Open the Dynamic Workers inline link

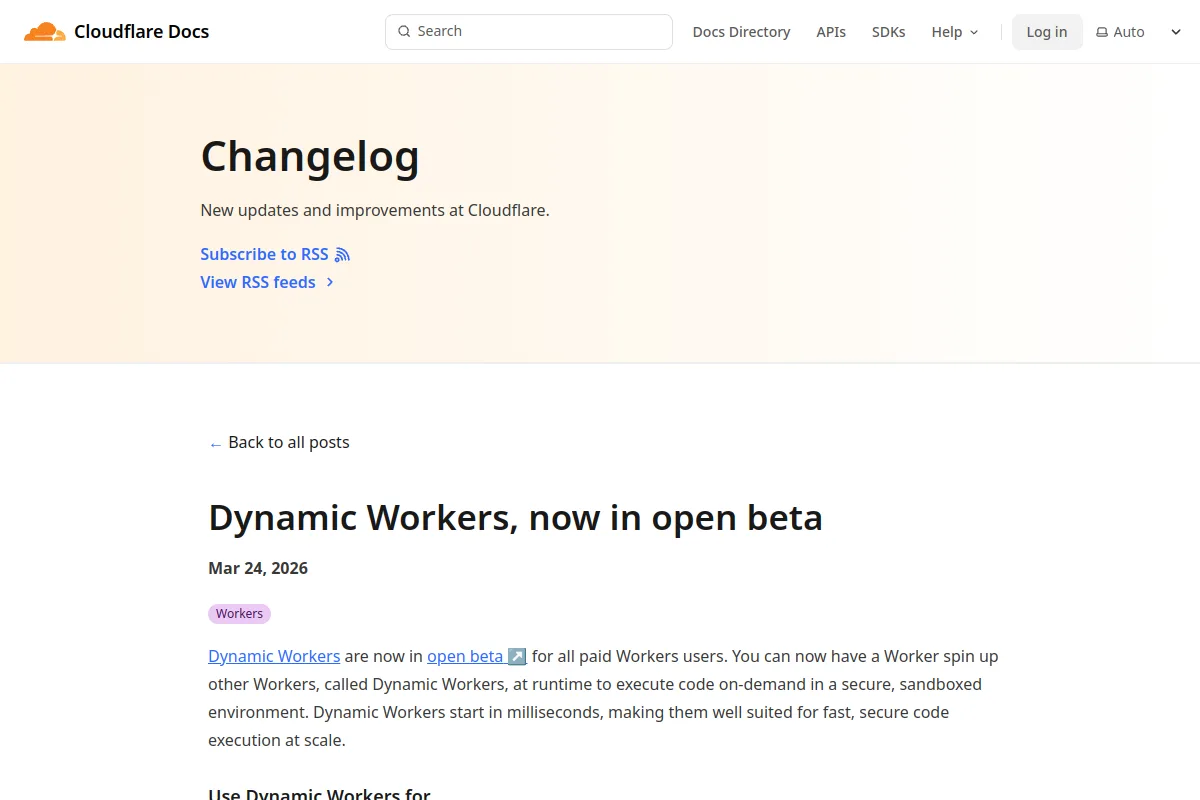click(x=274, y=656)
